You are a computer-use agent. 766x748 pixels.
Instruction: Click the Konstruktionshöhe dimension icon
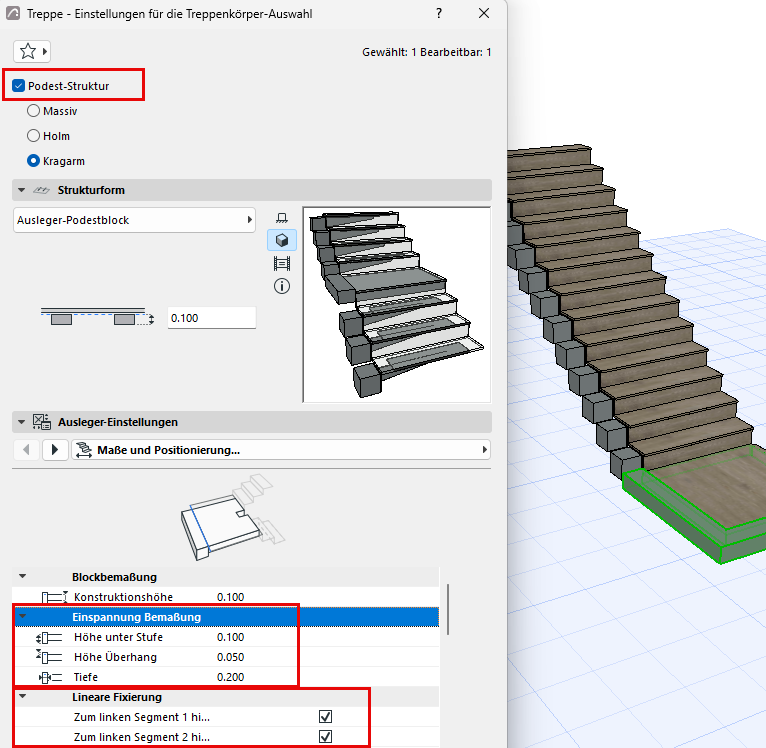tap(54, 597)
